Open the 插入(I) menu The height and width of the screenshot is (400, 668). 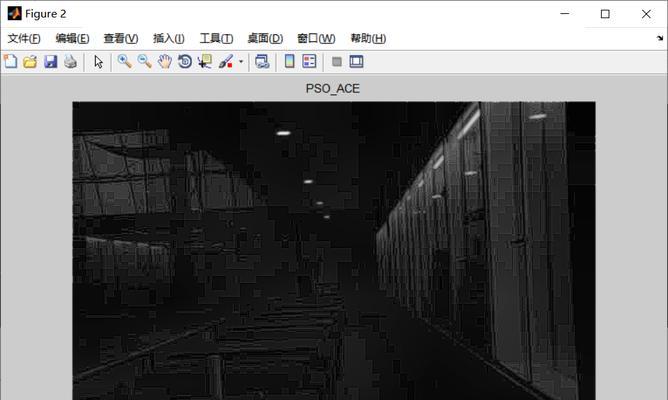point(169,39)
